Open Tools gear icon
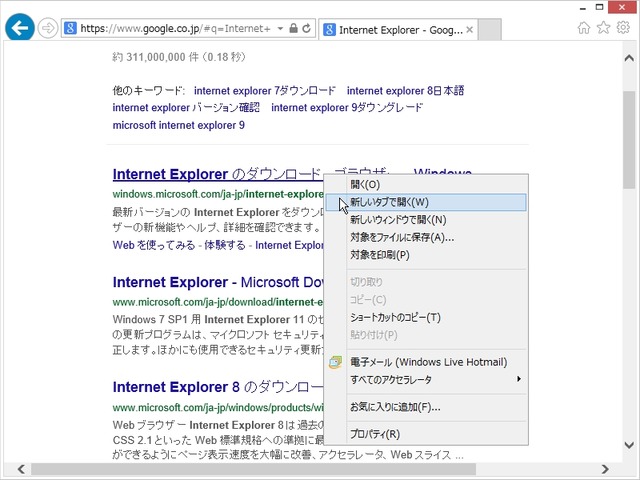640x480 pixels. click(623, 28)
